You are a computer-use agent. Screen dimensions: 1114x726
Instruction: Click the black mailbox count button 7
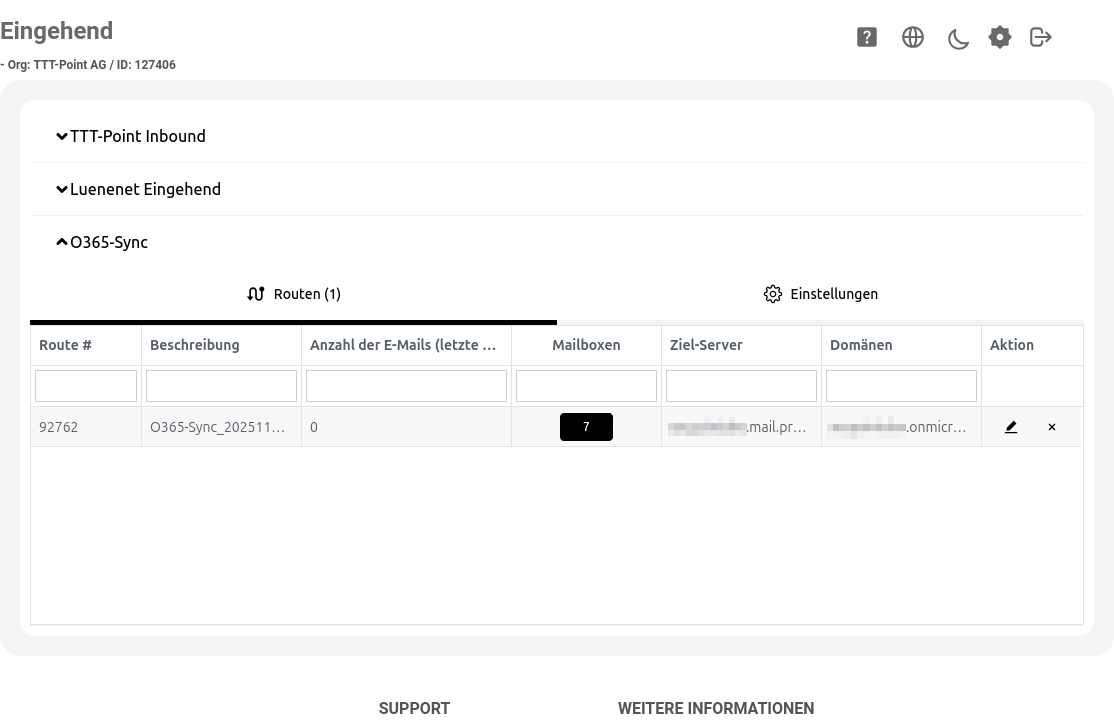pyautogui.click(x=586, y=427)
